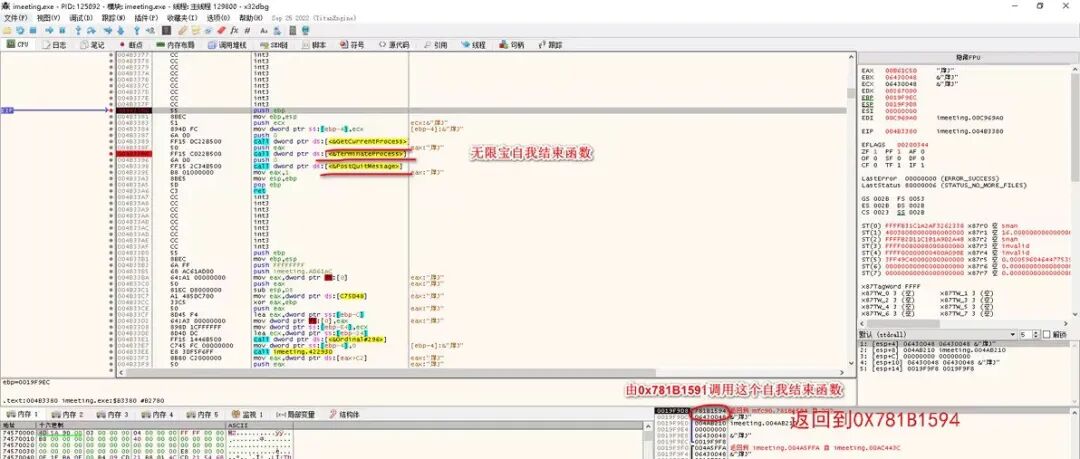The width and height of the screenshot is (1080, 459).
Task: Switch to the 跟踪 trace tab
Action: coord(550,45)
